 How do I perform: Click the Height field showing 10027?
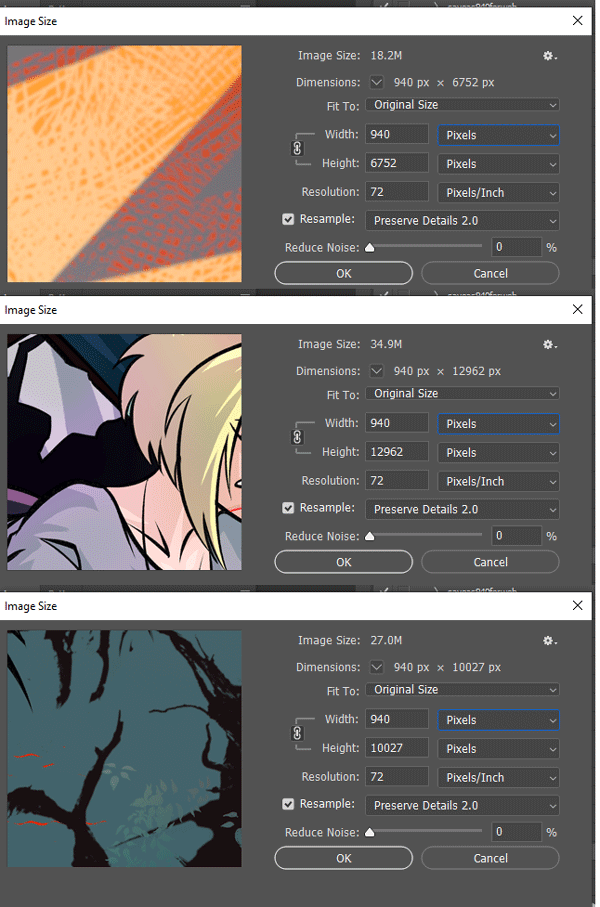click(397, 748)
